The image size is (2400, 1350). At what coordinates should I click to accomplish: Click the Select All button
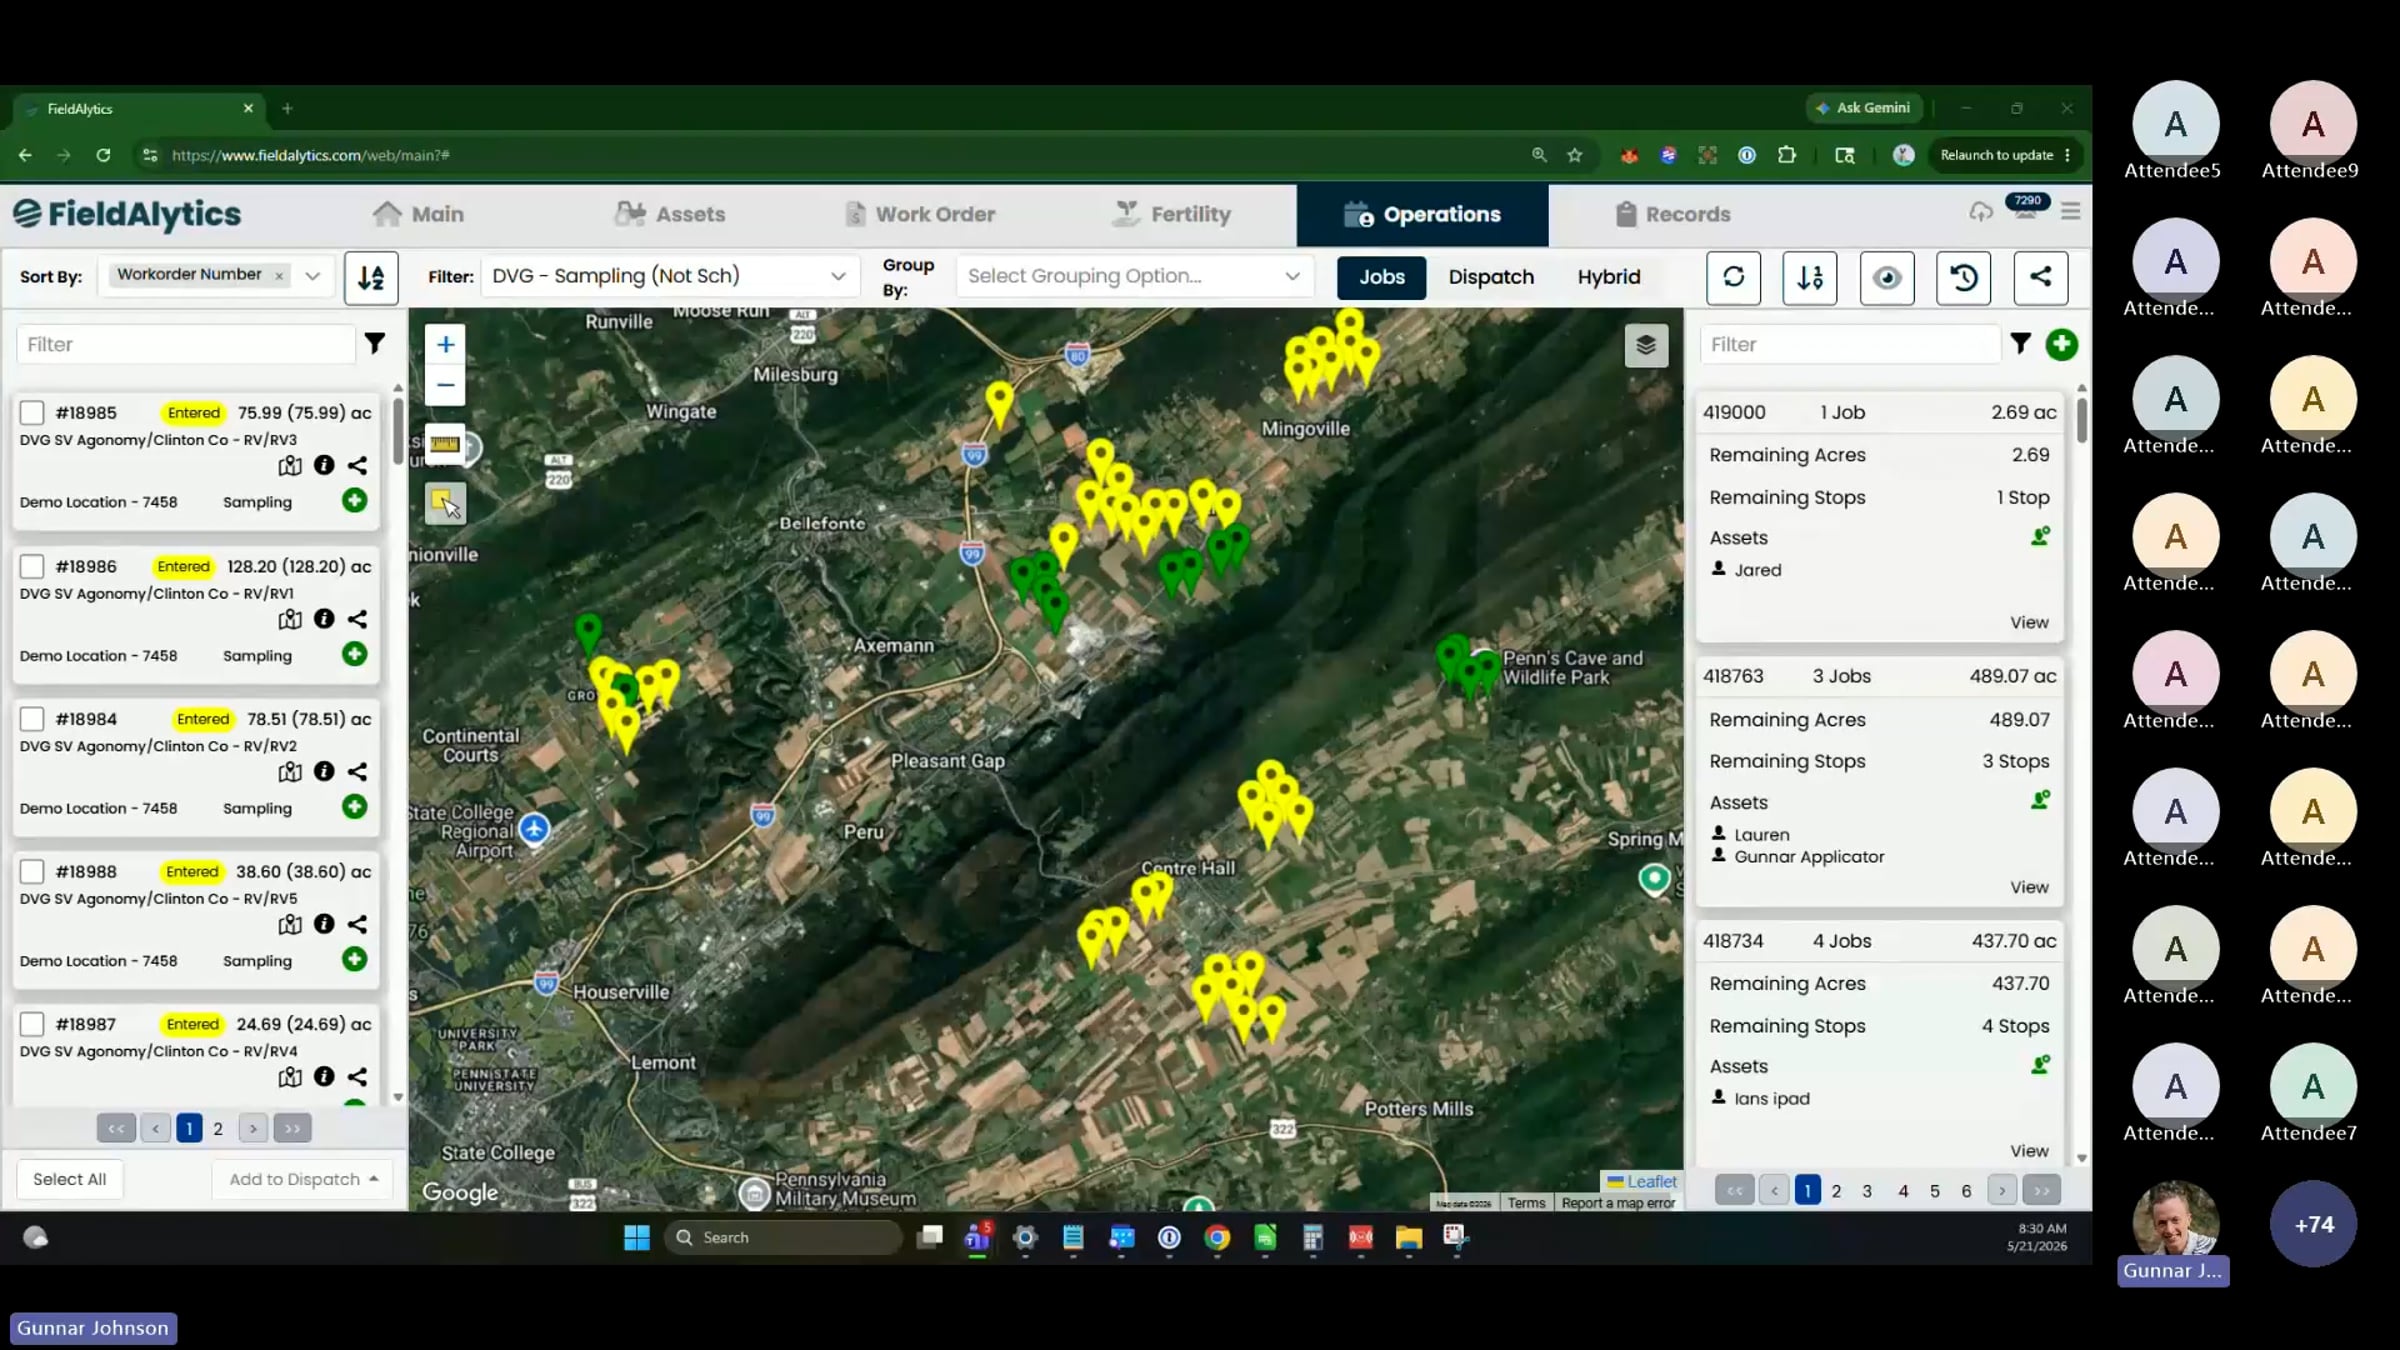pyautogui.click(x=69, y=1180)
